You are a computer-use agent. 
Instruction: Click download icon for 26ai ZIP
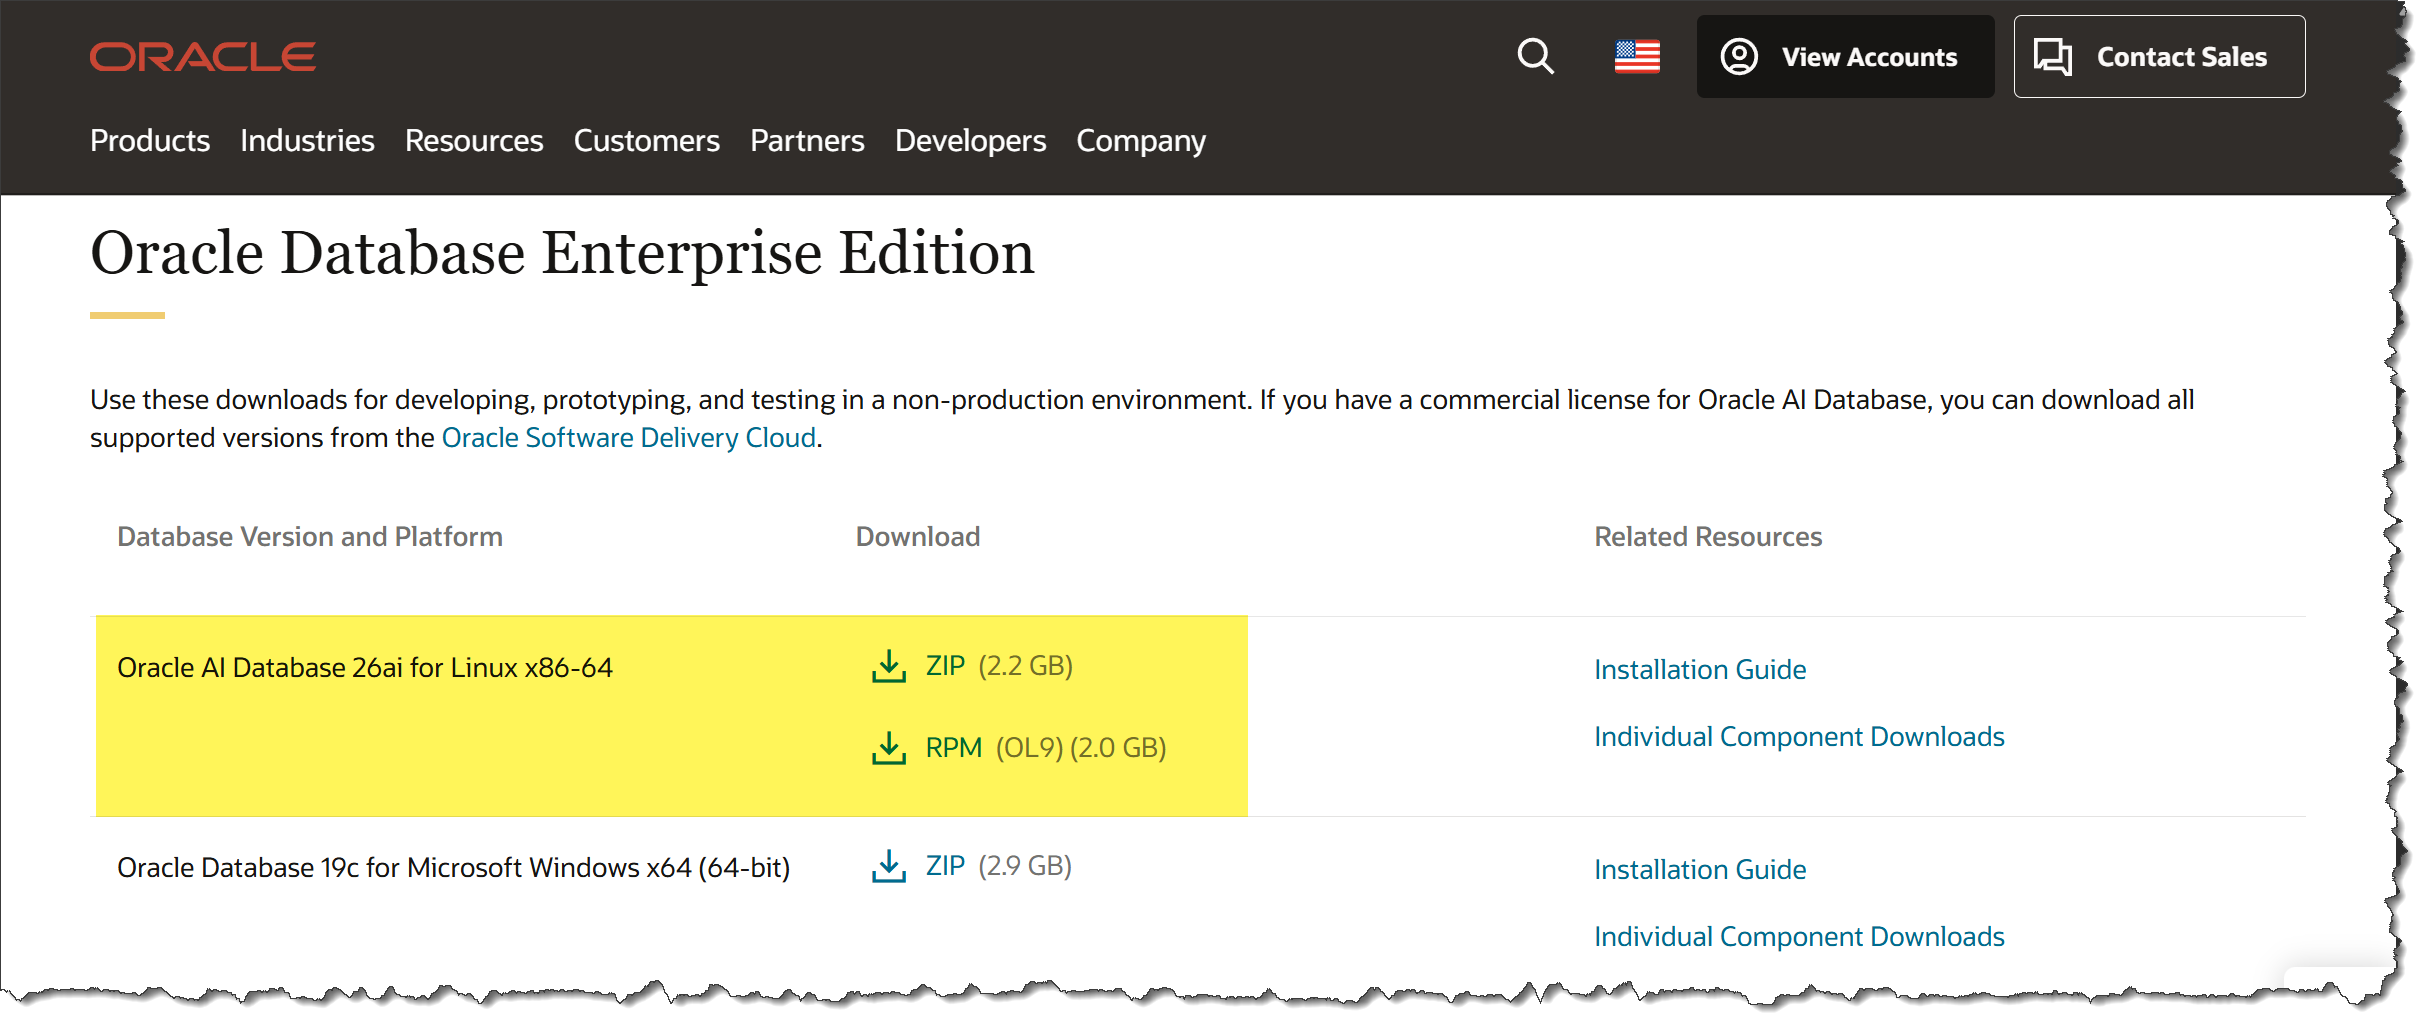pos(888,666)
